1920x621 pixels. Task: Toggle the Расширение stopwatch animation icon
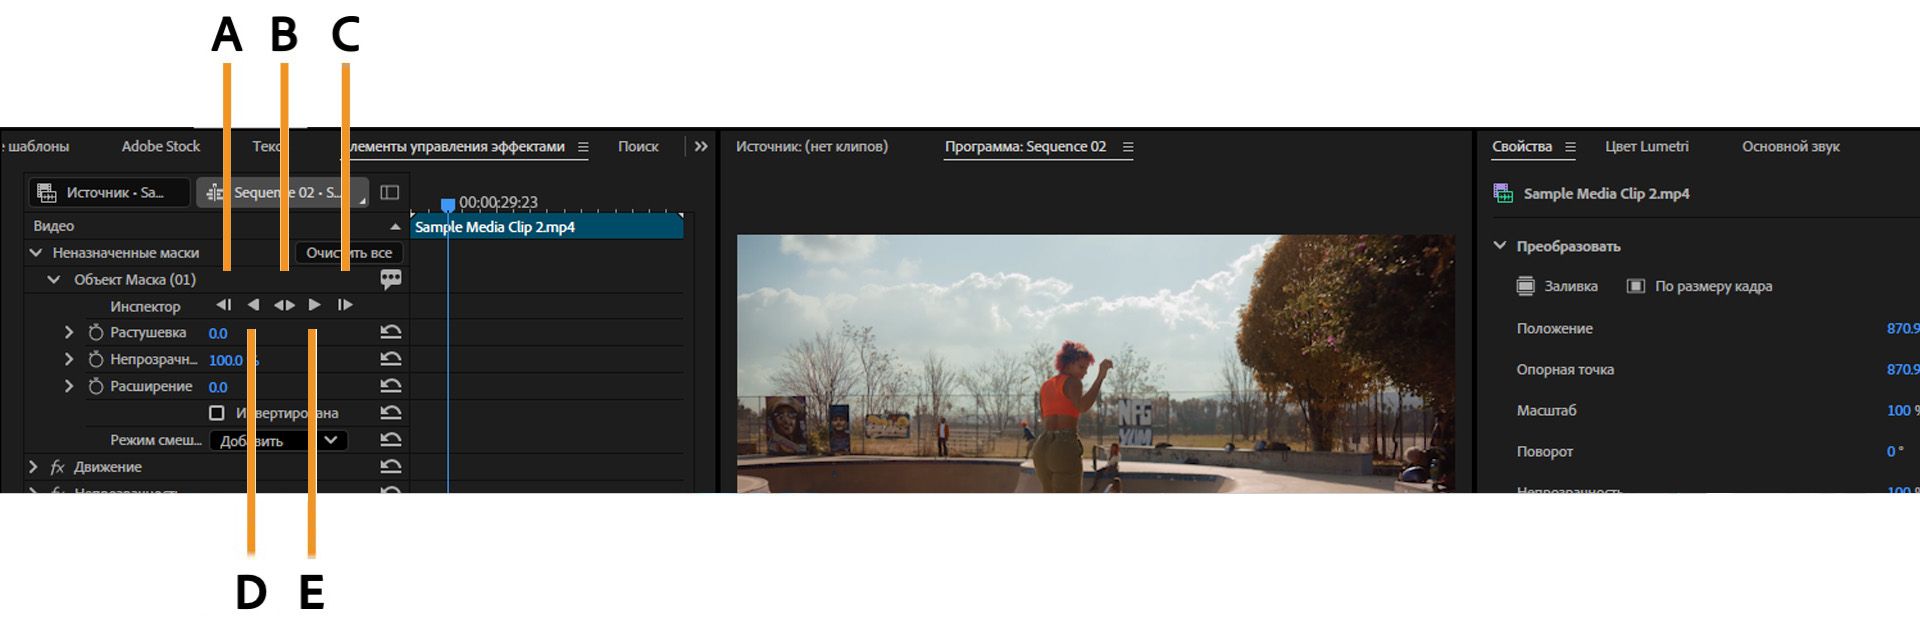click(x=96, y=386)
